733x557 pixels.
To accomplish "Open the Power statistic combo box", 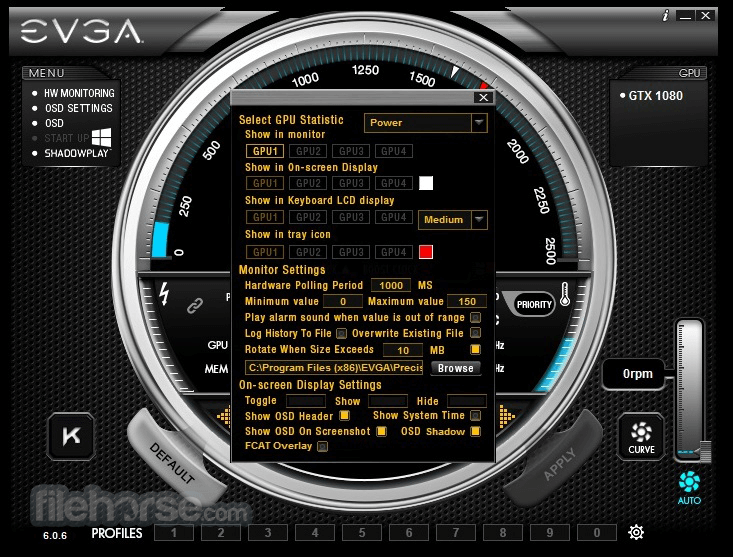I will 425,123.
